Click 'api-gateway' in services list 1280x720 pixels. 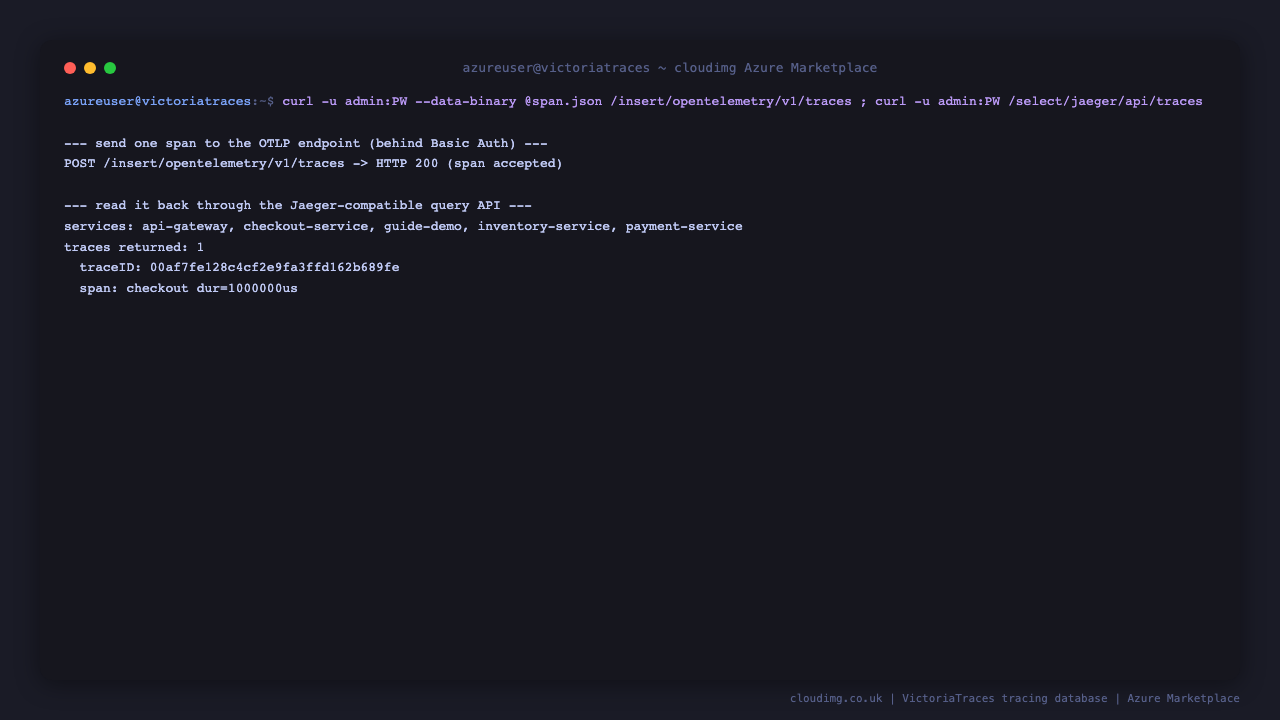(x=185, y=226)
